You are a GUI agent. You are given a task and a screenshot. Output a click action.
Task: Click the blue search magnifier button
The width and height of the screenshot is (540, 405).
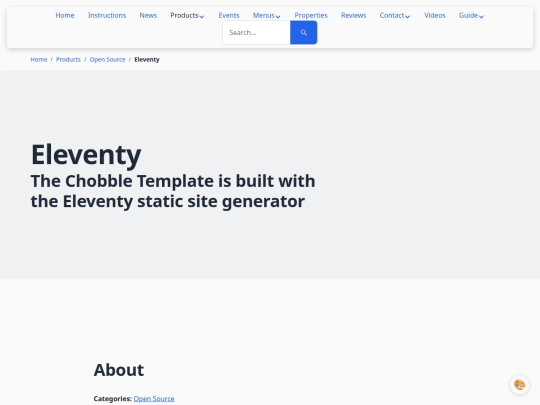(x=303, y=32)
